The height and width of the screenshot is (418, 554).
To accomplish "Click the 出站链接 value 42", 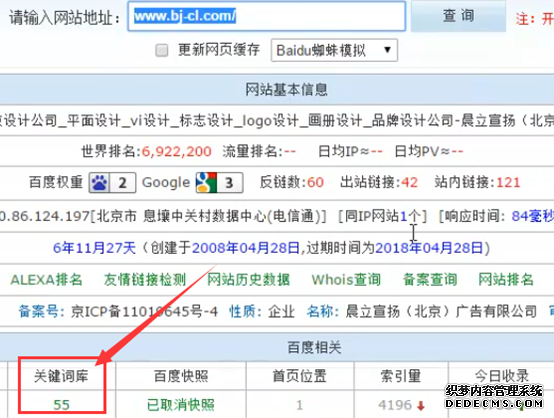I will coord(409,182).
